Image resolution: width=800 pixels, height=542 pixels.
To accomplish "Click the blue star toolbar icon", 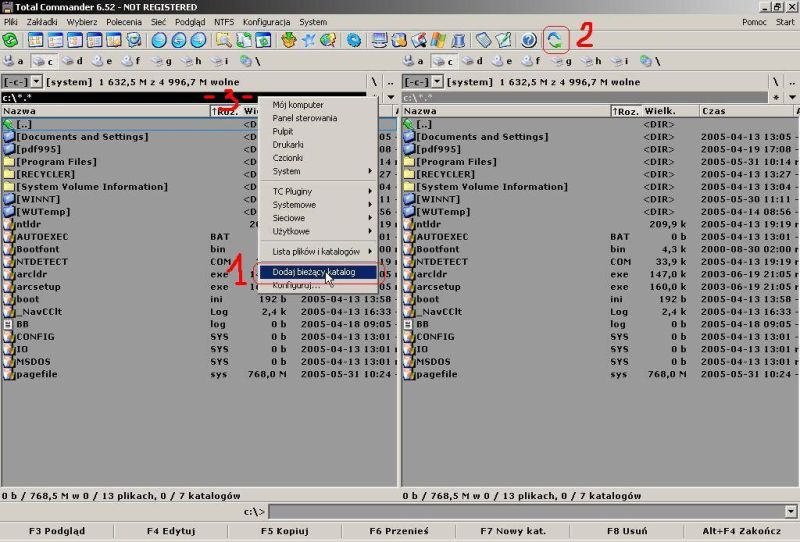I will pyautogui.click(x=308, y=40).
